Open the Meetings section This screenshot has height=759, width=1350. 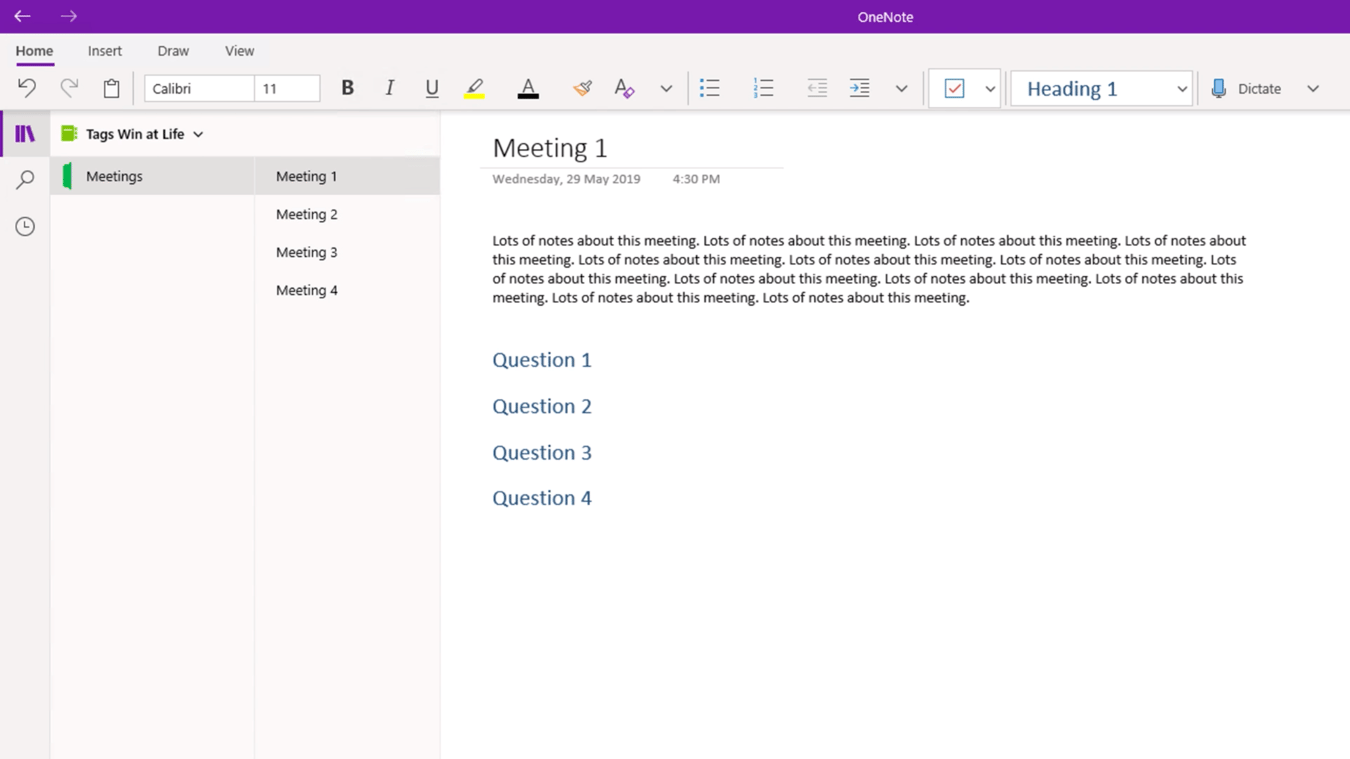(x=114, y=175)
